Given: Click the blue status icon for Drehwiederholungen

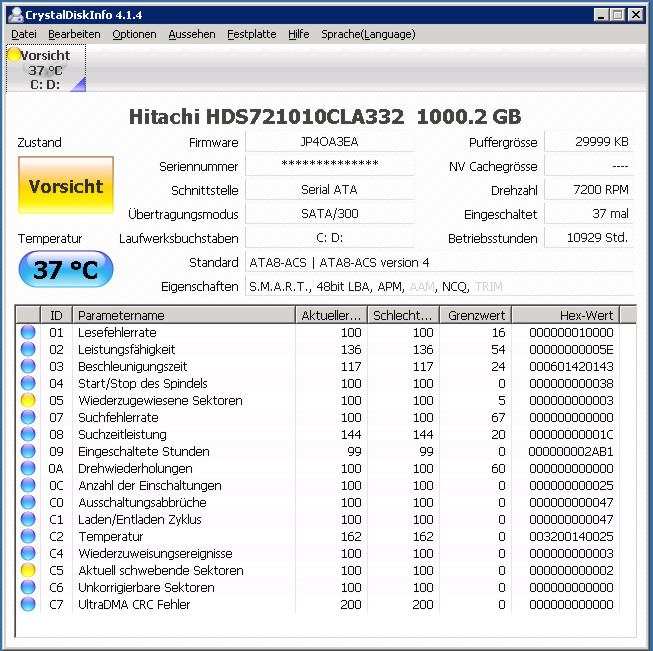Looking at the screenshot, I should click(x=28, y=469).
